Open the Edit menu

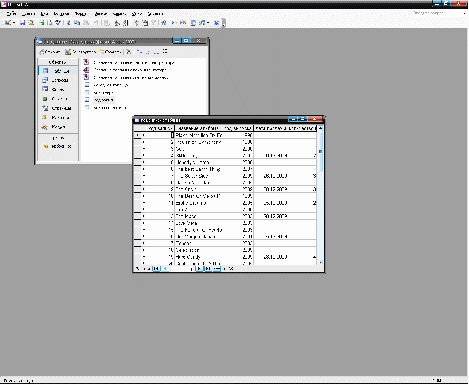(29, 14)
